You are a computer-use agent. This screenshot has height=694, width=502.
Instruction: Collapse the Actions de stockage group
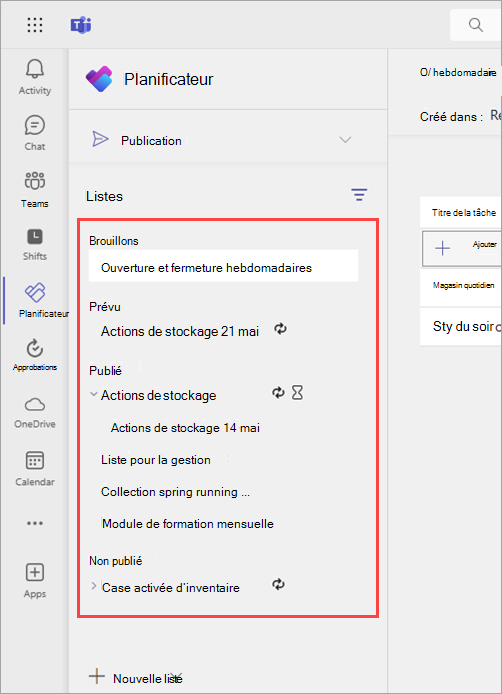(93, 394)
